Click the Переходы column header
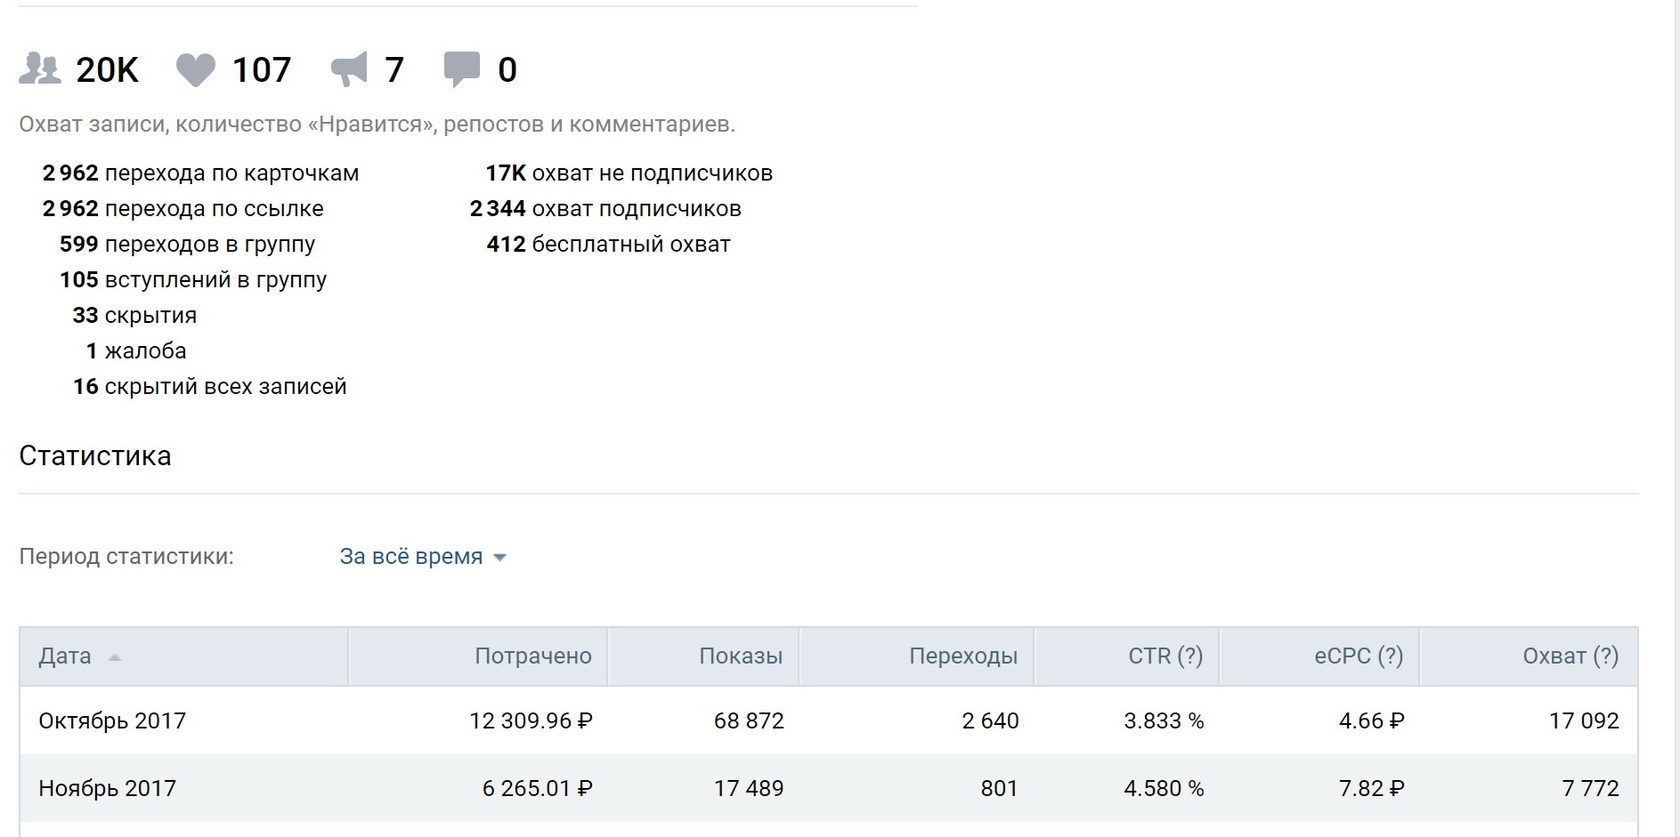 tap(962, 656)
